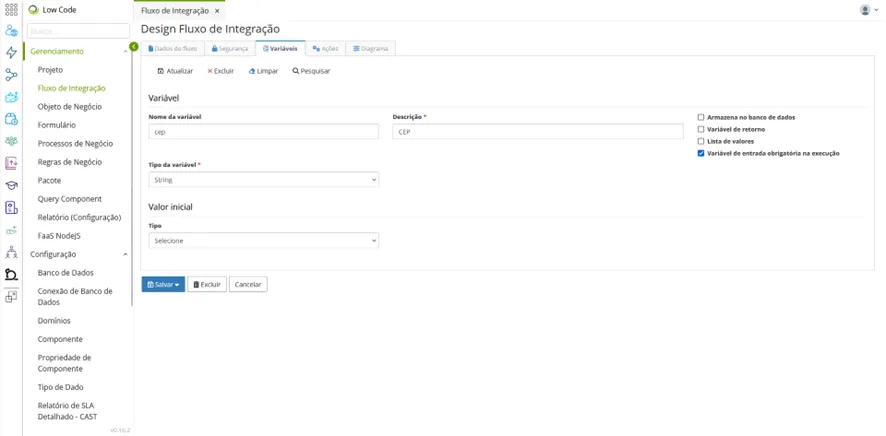Open Componente in the sidebar
This screenshot has width=886, height=436.
point(60,339)
